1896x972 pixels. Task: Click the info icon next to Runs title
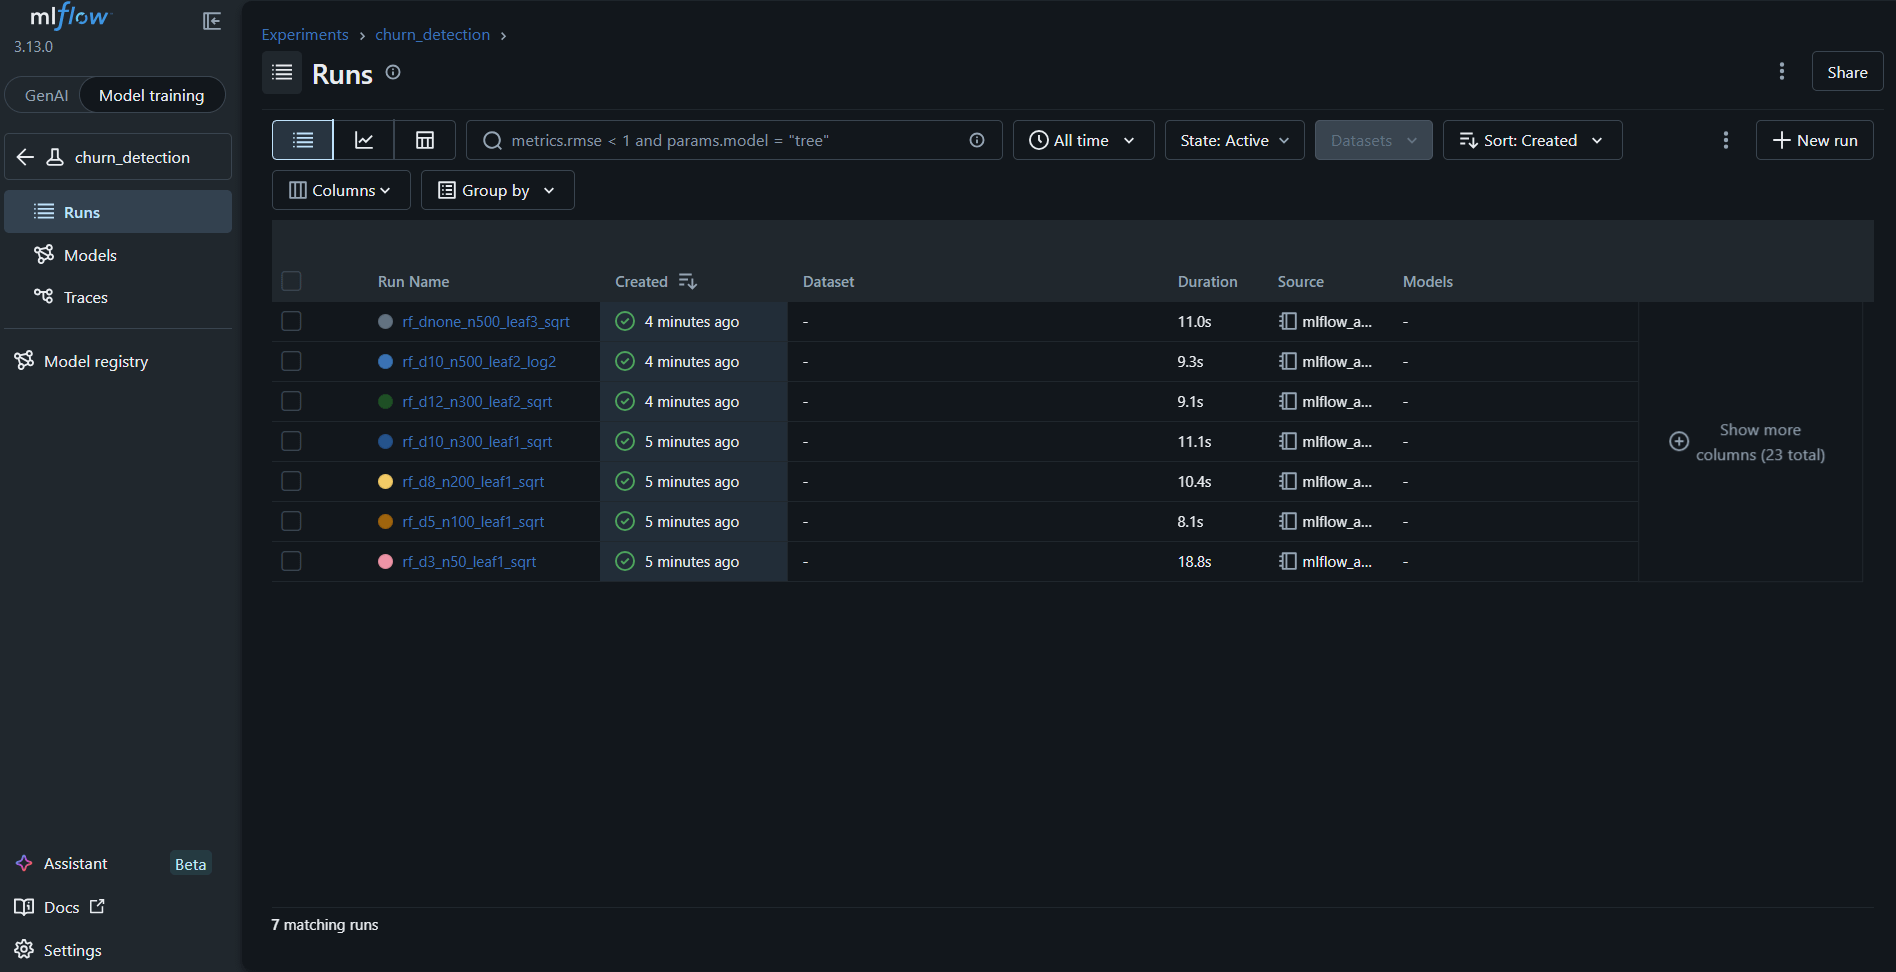pos(393,72)
